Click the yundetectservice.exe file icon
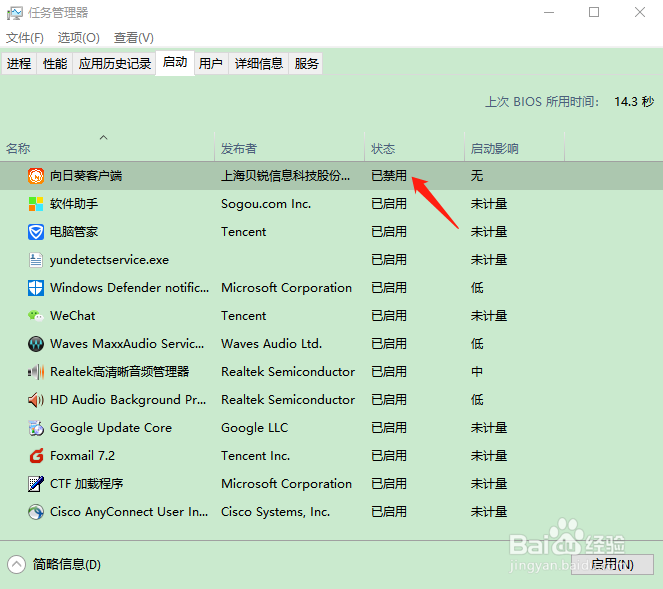The height and width of the screenshot is (589, 663). (x=36, y=260)
